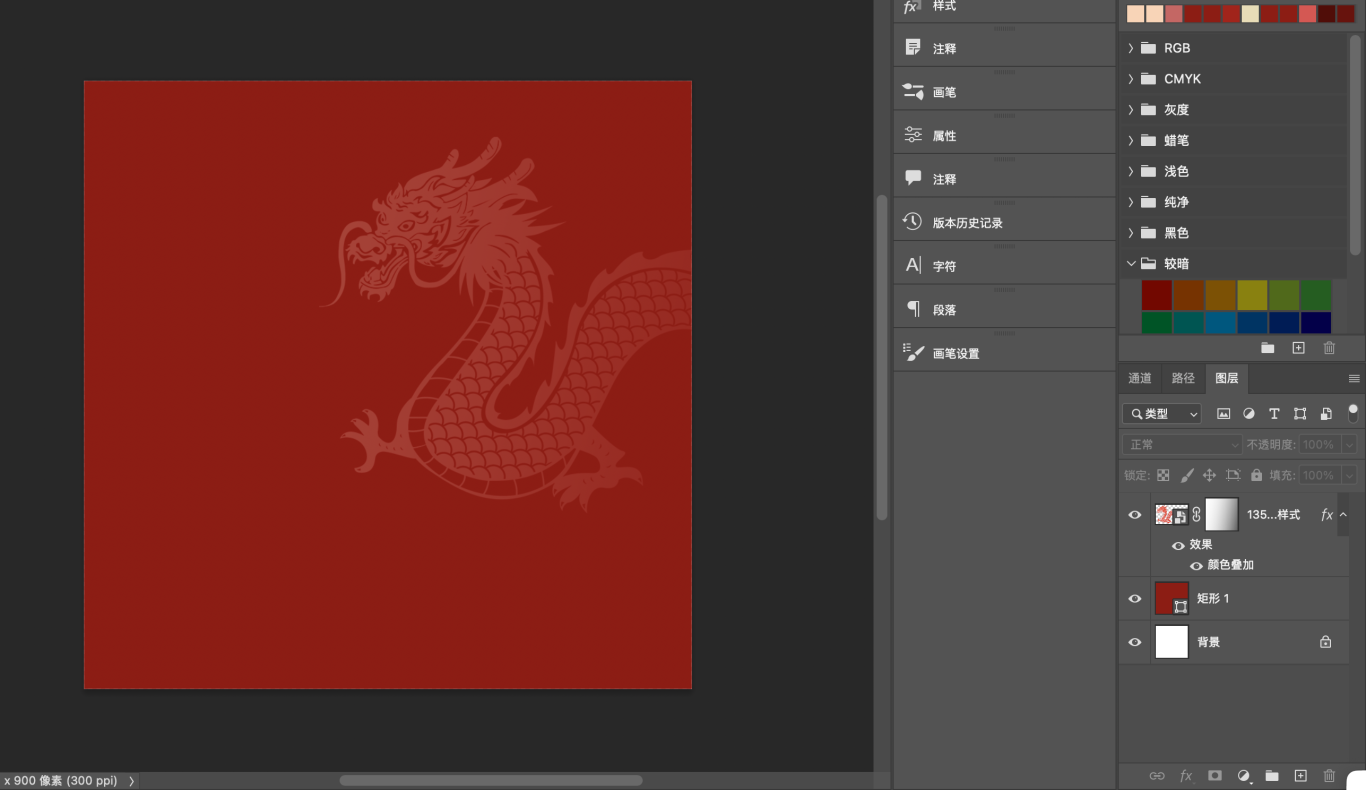Expand the 蜡笔 swatch folder
Image resolution: width=1366 pixels, height=790 pixels.
click(1131, 141)
